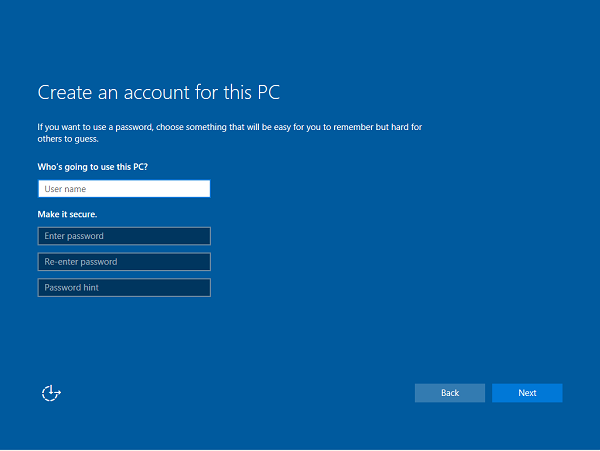Focus the Re-enter password field
Viewport: 600px width, 451px height.
coord(124,262)
